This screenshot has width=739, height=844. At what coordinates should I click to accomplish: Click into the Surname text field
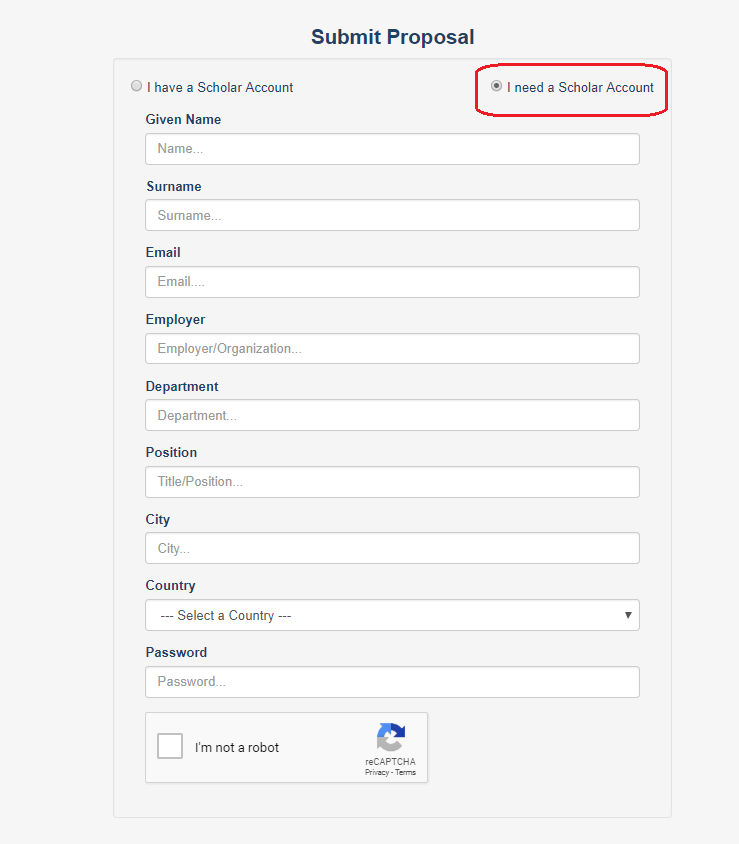pyautogui.click(x=392, y=215)
